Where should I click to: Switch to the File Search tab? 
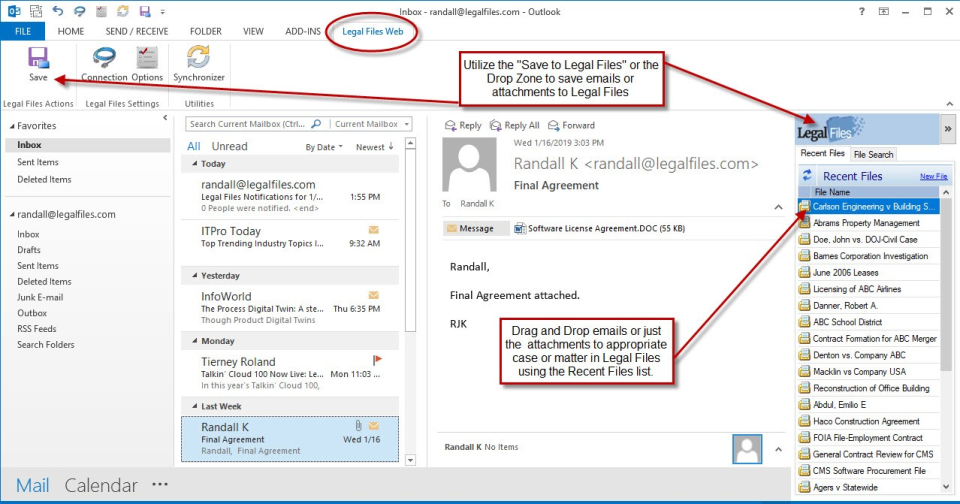[873, 154]
